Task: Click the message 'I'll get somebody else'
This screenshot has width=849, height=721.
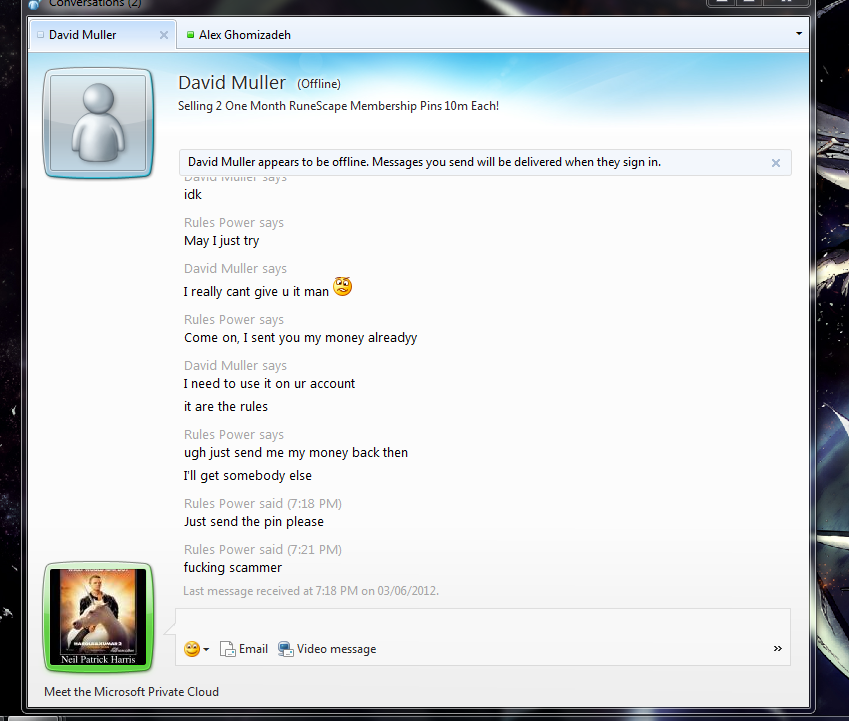Action: [247, 476]
